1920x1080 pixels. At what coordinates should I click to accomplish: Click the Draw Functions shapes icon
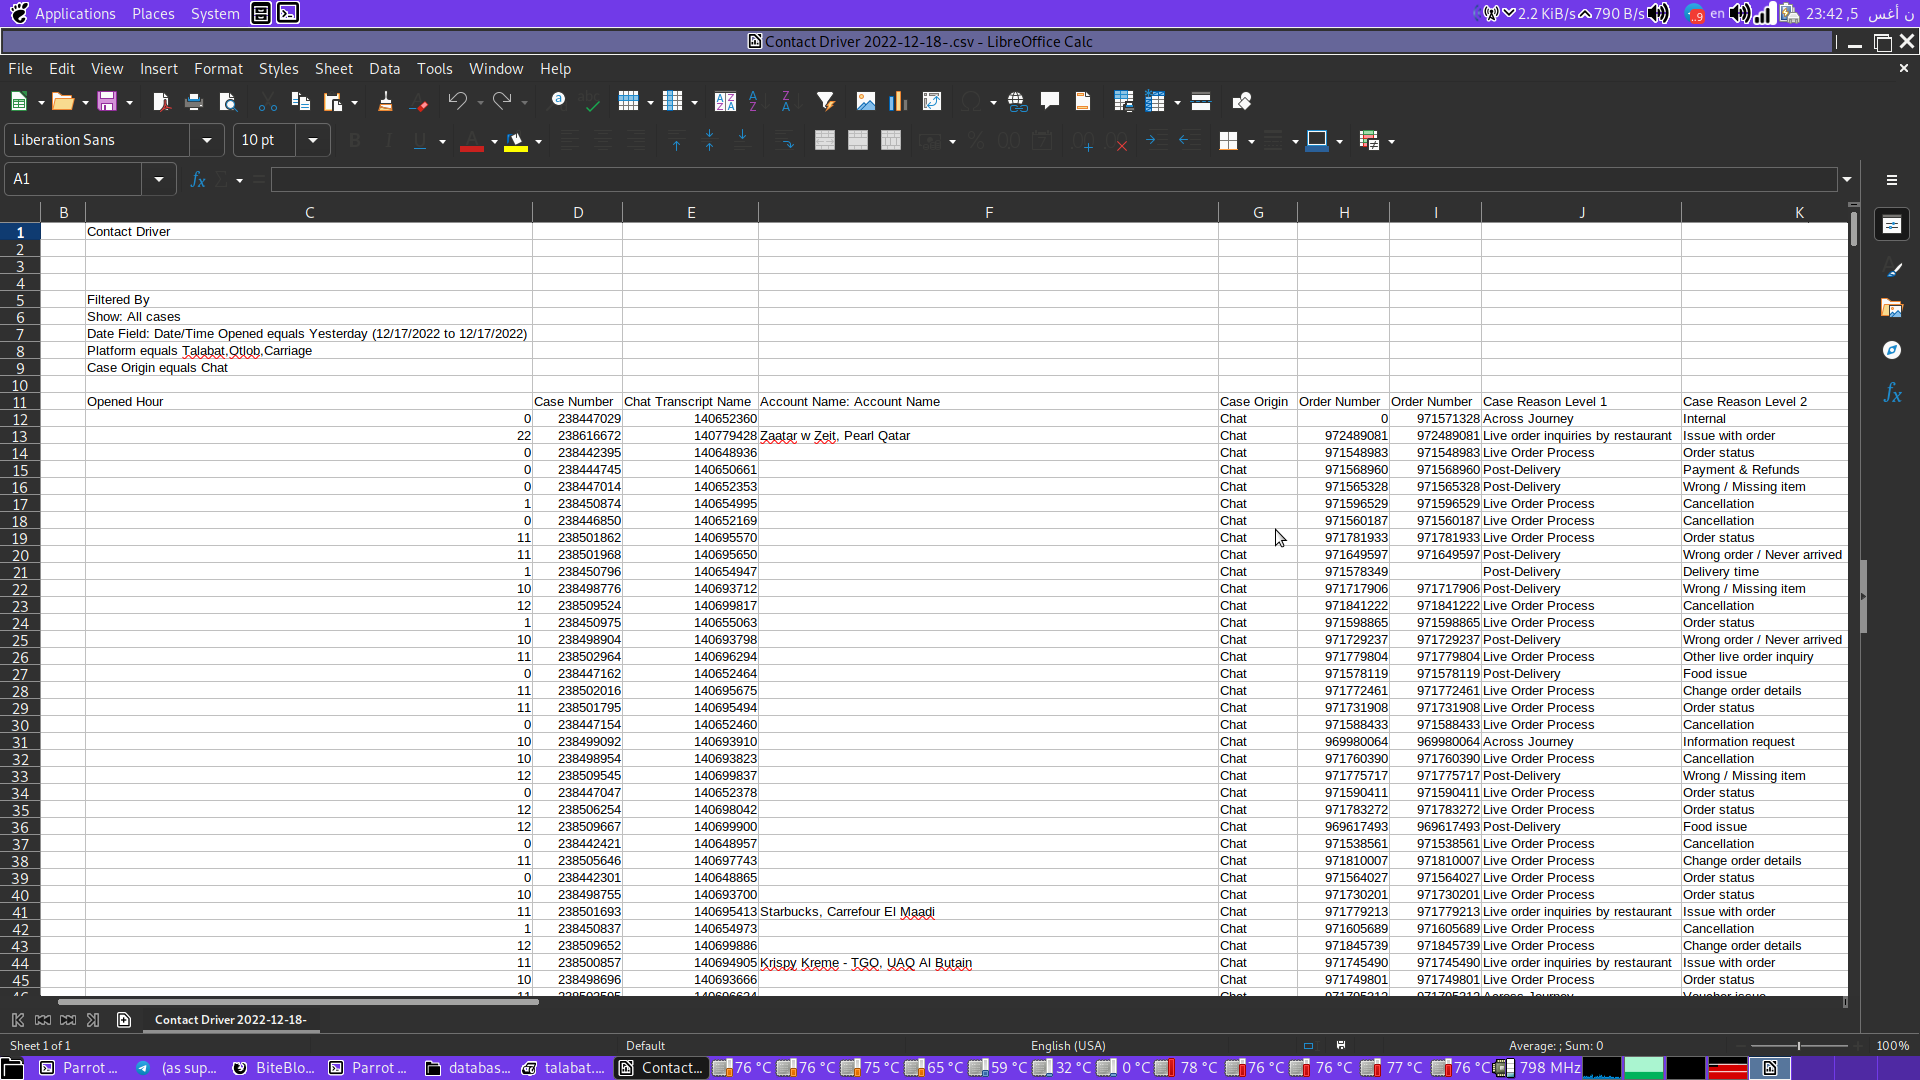point(1242,101)
